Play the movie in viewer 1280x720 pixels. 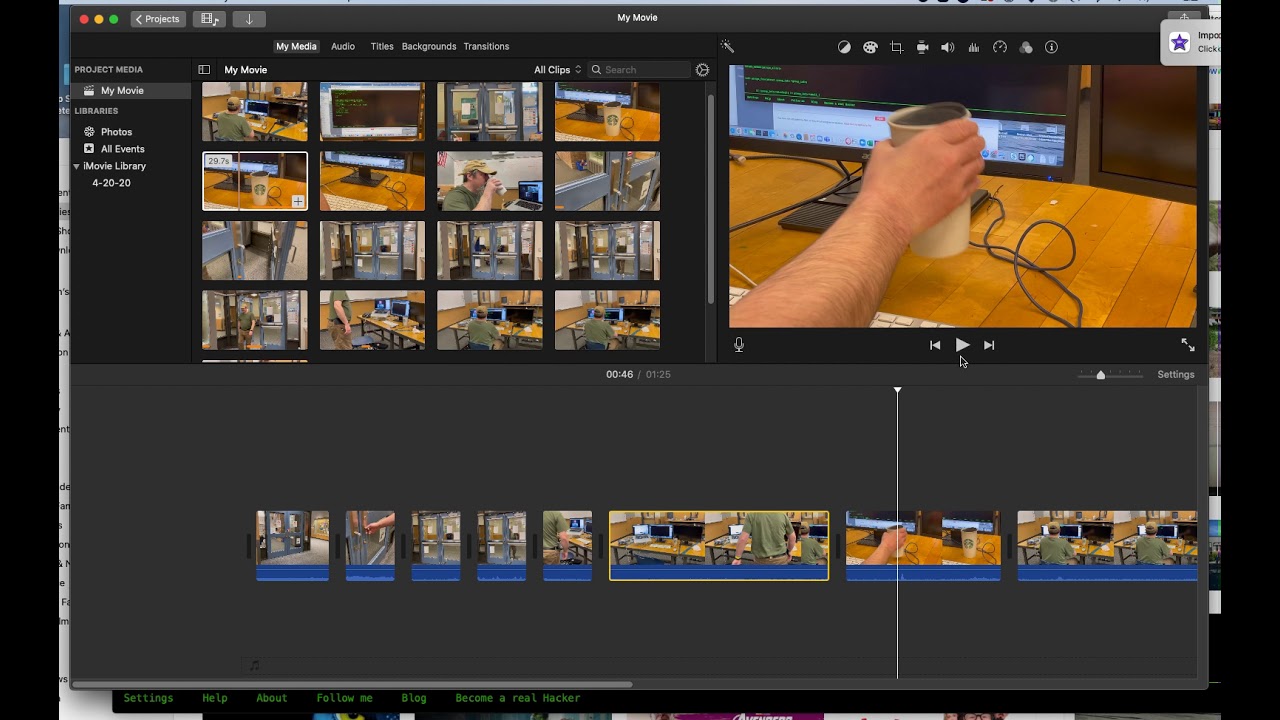pos(962,345)
